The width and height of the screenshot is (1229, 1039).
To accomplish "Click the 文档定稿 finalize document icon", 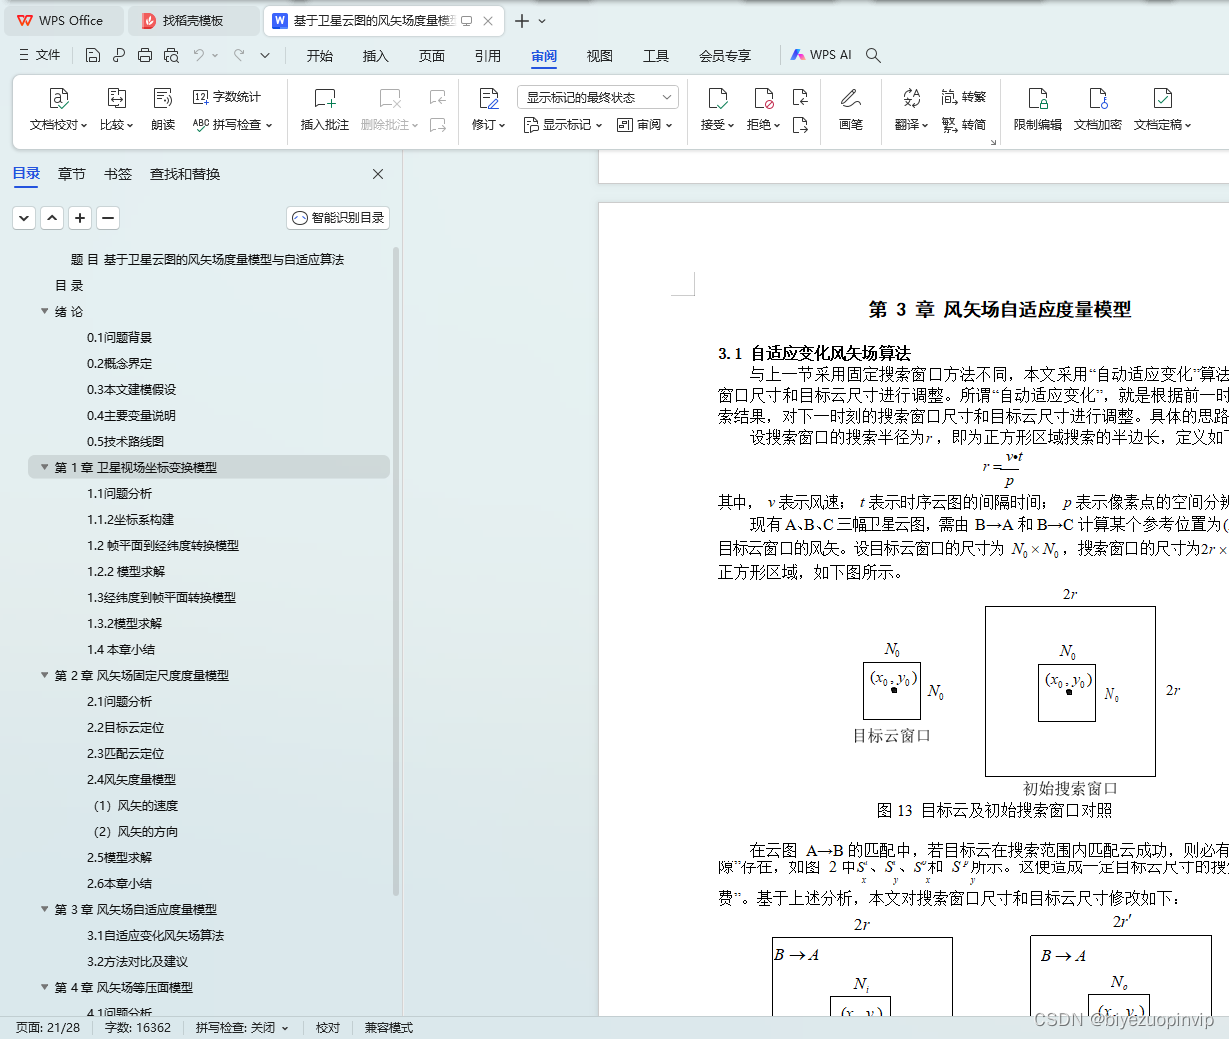I will point(1163,98).
